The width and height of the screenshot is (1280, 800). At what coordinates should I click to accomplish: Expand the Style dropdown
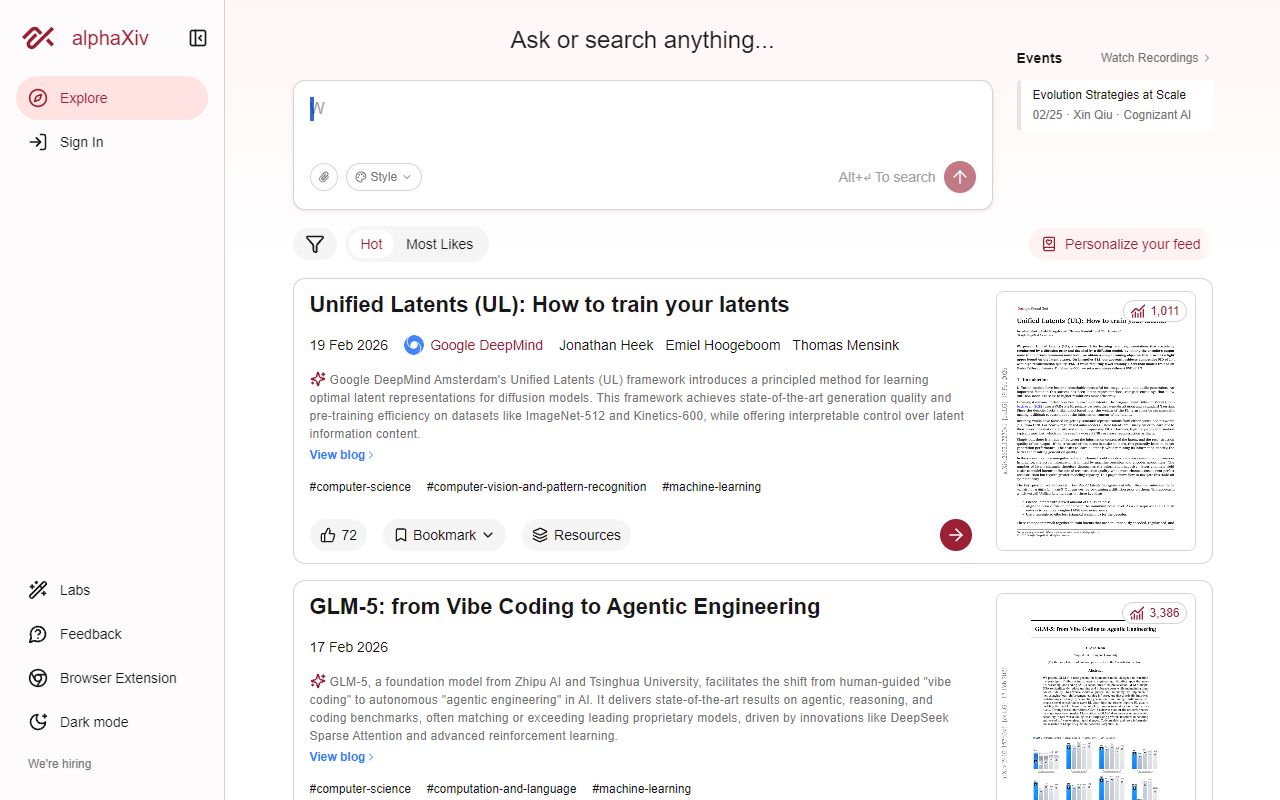(x=384, y=177)
